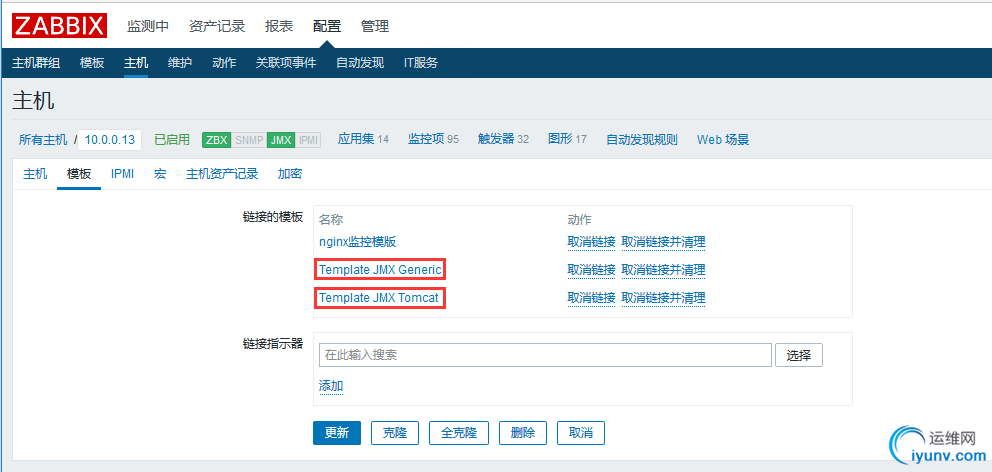Screen dimensions: 992x472
Task: Click the 链接的模板 field label
Action: tap(273, 217)
